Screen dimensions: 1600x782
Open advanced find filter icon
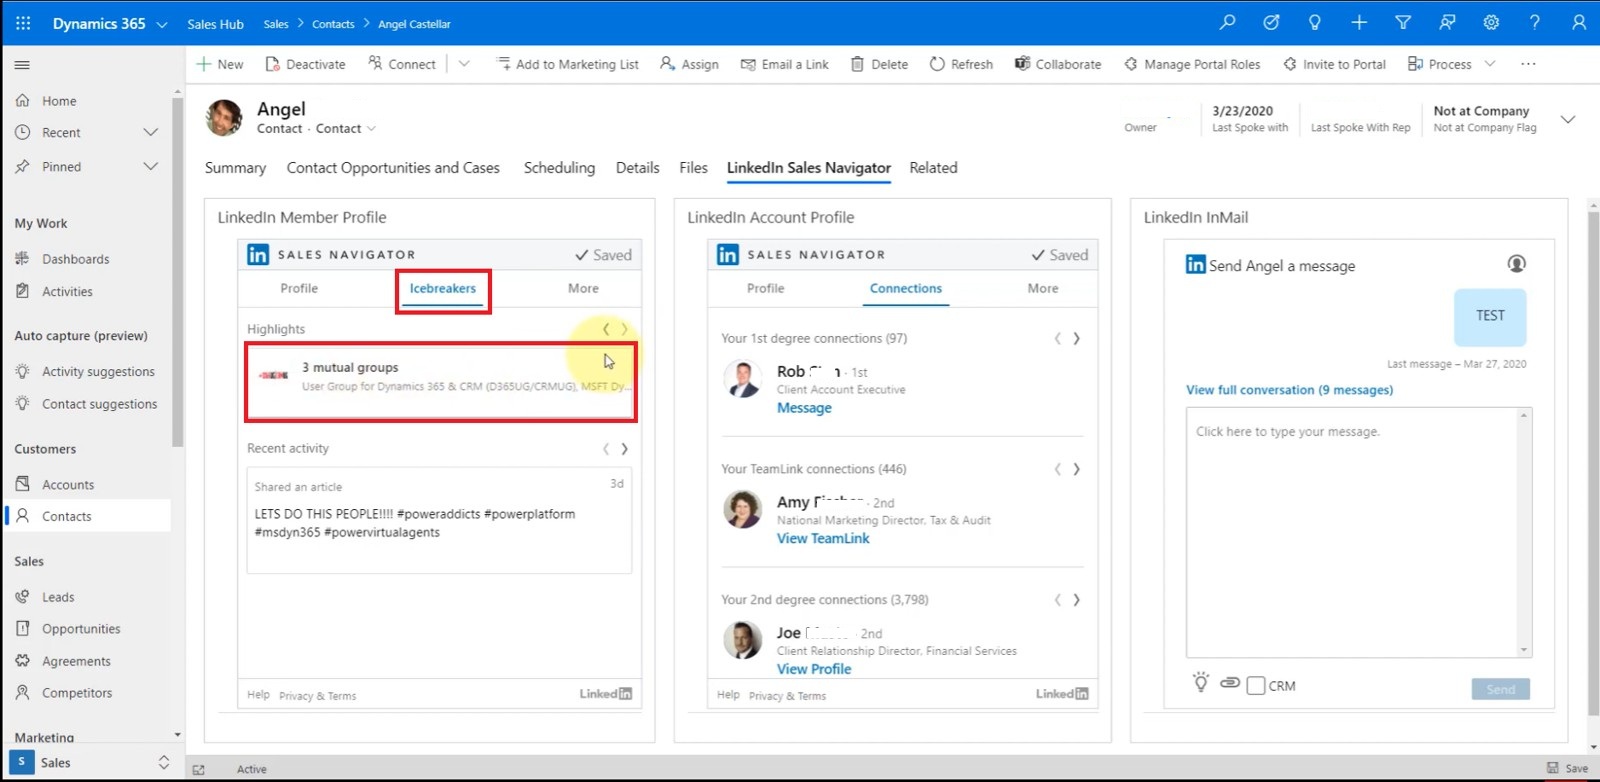point(1403,22)
